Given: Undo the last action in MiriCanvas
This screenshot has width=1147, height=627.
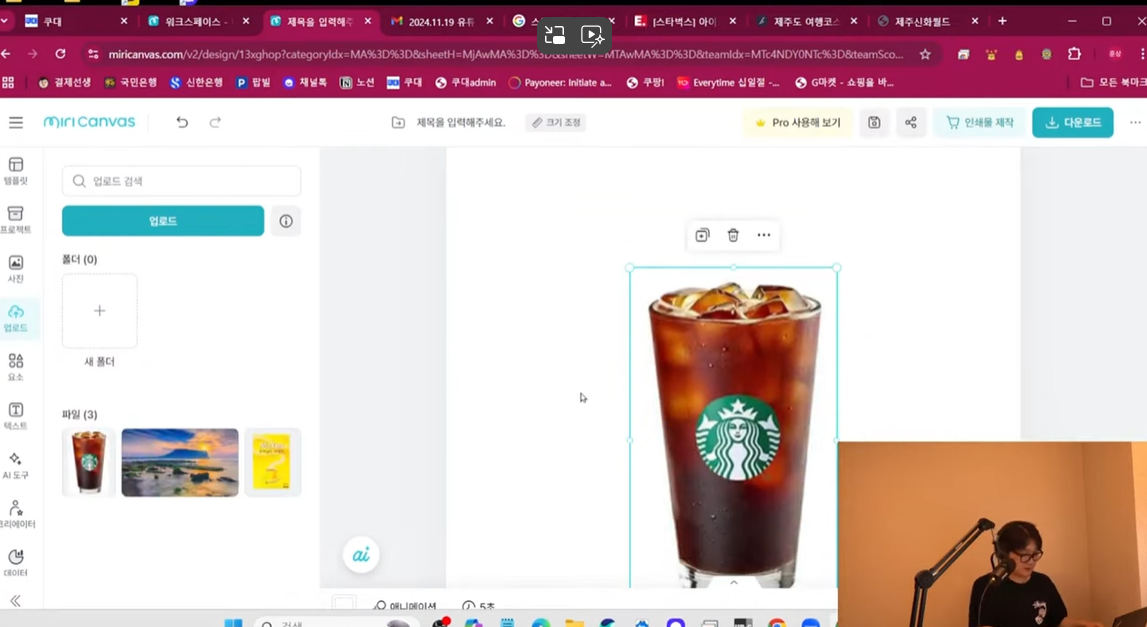Looking at the screenshot, I should [182, 122].
